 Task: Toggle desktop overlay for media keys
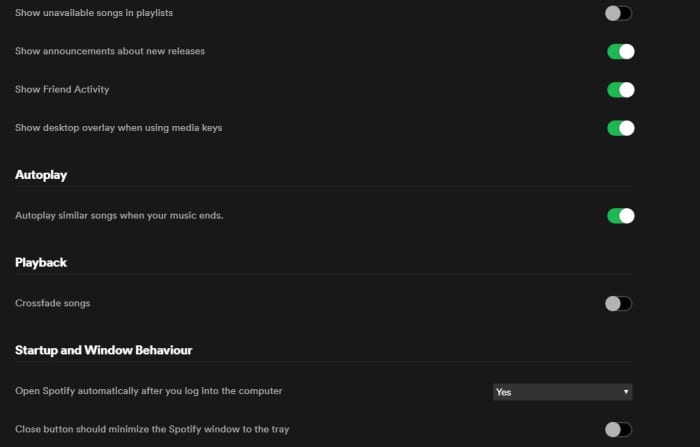[x=620, y=127]
